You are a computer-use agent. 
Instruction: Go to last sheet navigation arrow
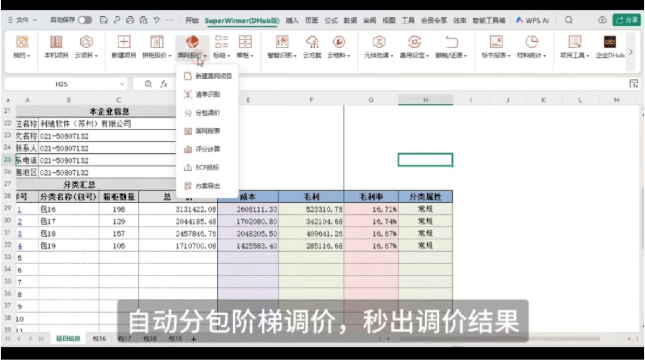coord(41,339)
